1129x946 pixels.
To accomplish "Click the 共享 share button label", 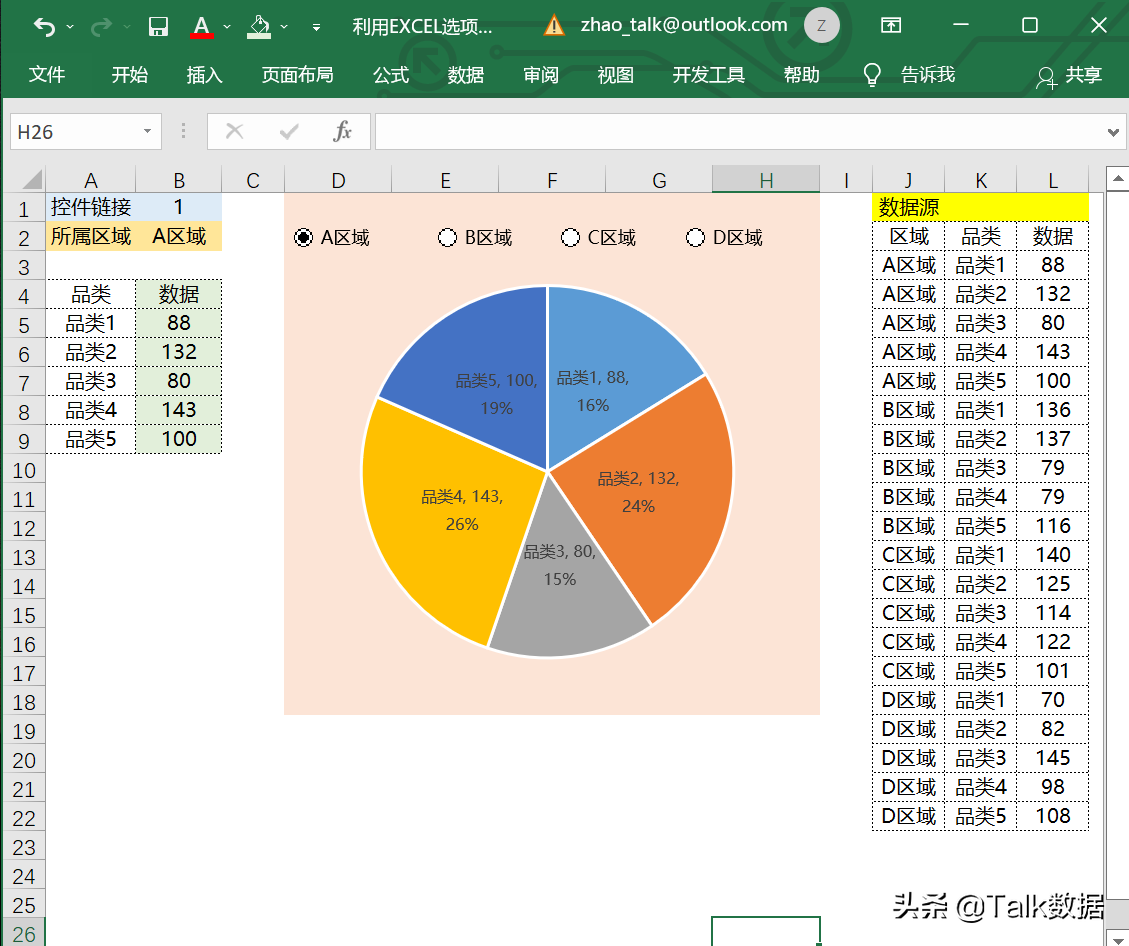I will coord(1084,75).
